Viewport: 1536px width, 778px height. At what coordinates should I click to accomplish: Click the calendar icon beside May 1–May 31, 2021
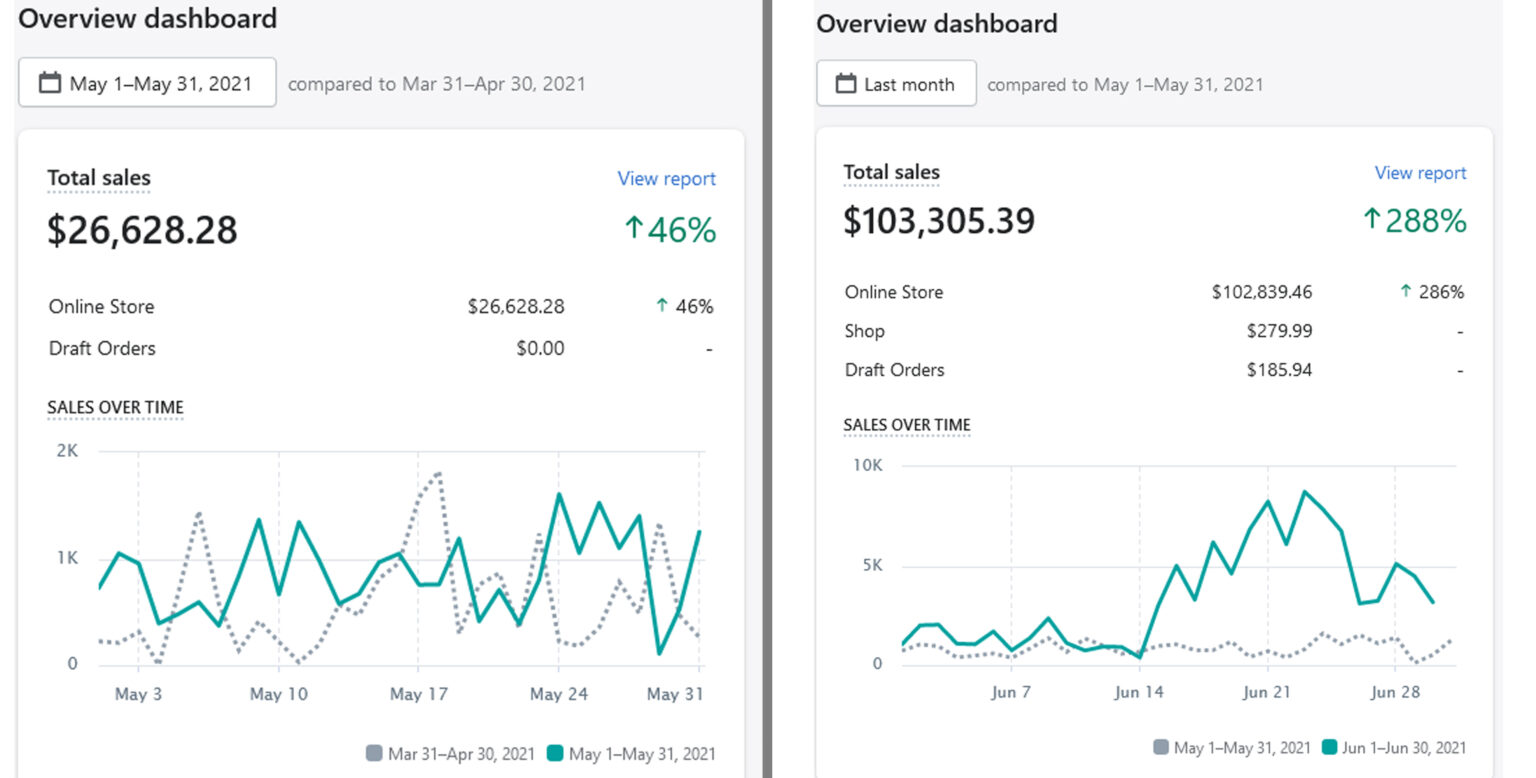click(50, 83)
